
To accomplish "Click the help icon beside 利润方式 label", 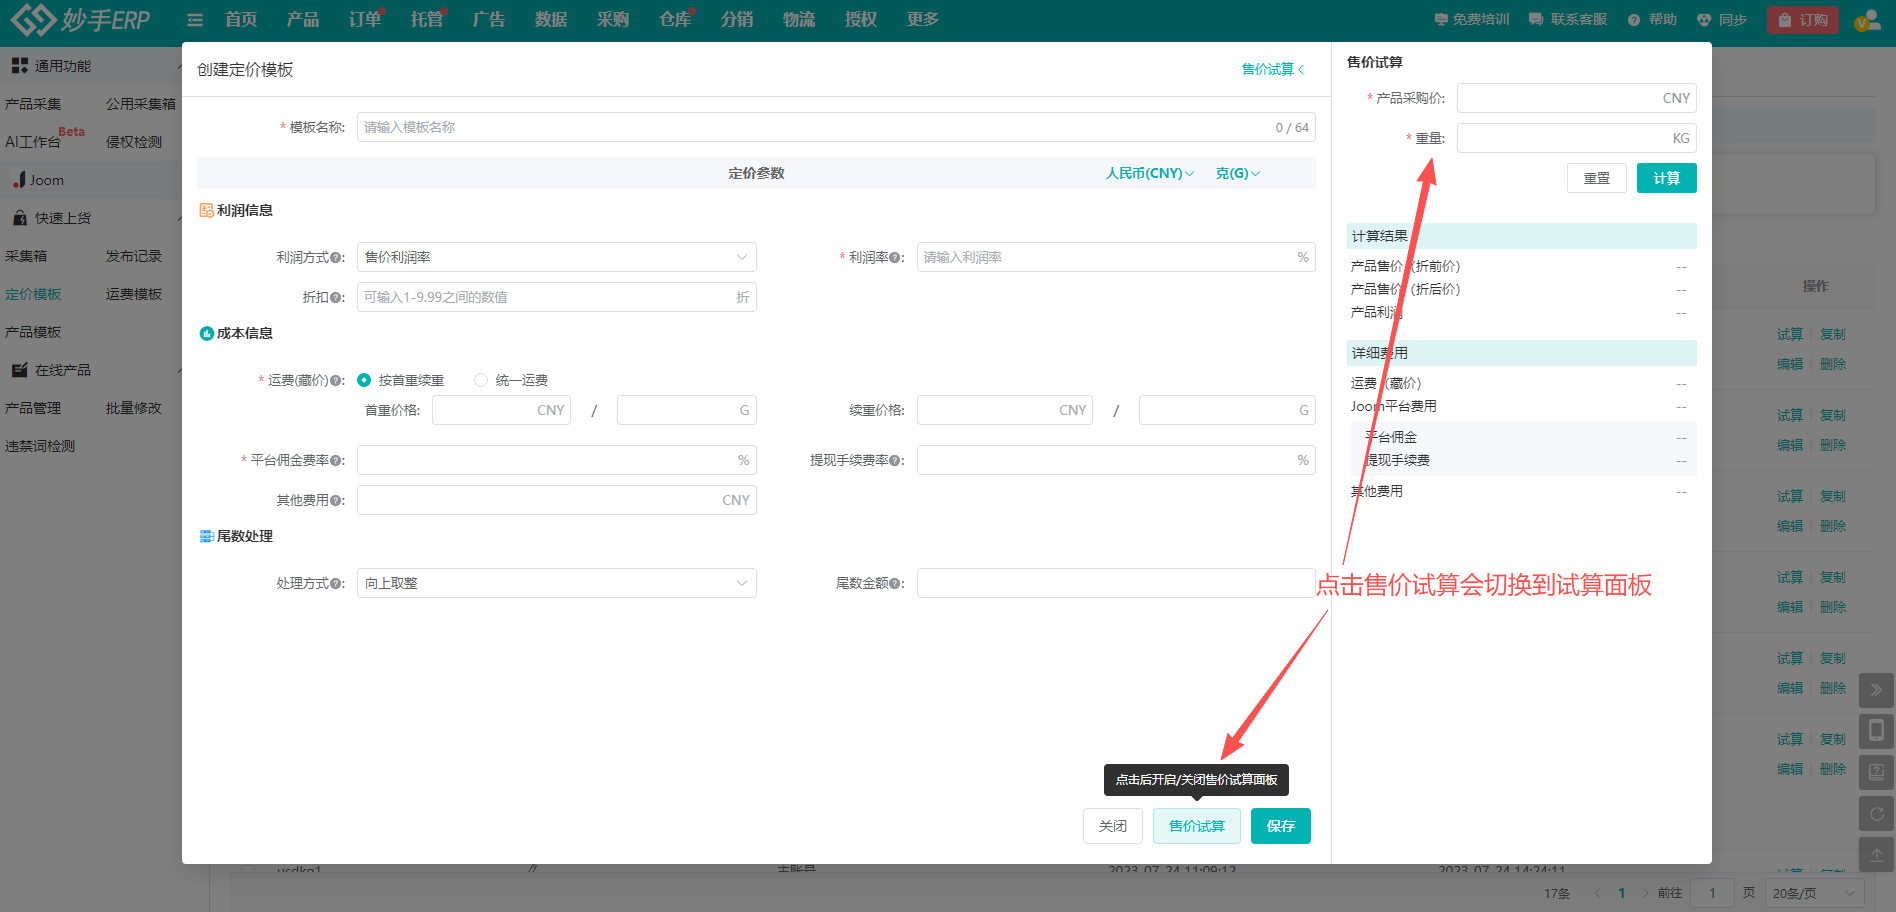I will coord(336,258).
